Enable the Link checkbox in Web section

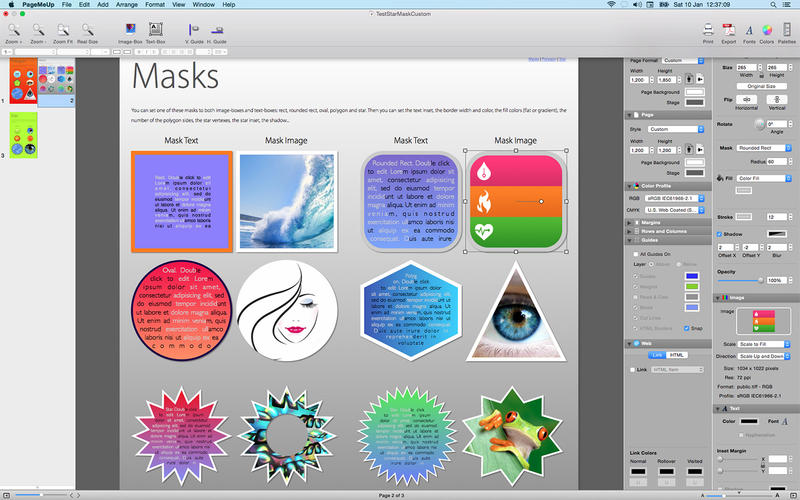[x=633, y=369]
